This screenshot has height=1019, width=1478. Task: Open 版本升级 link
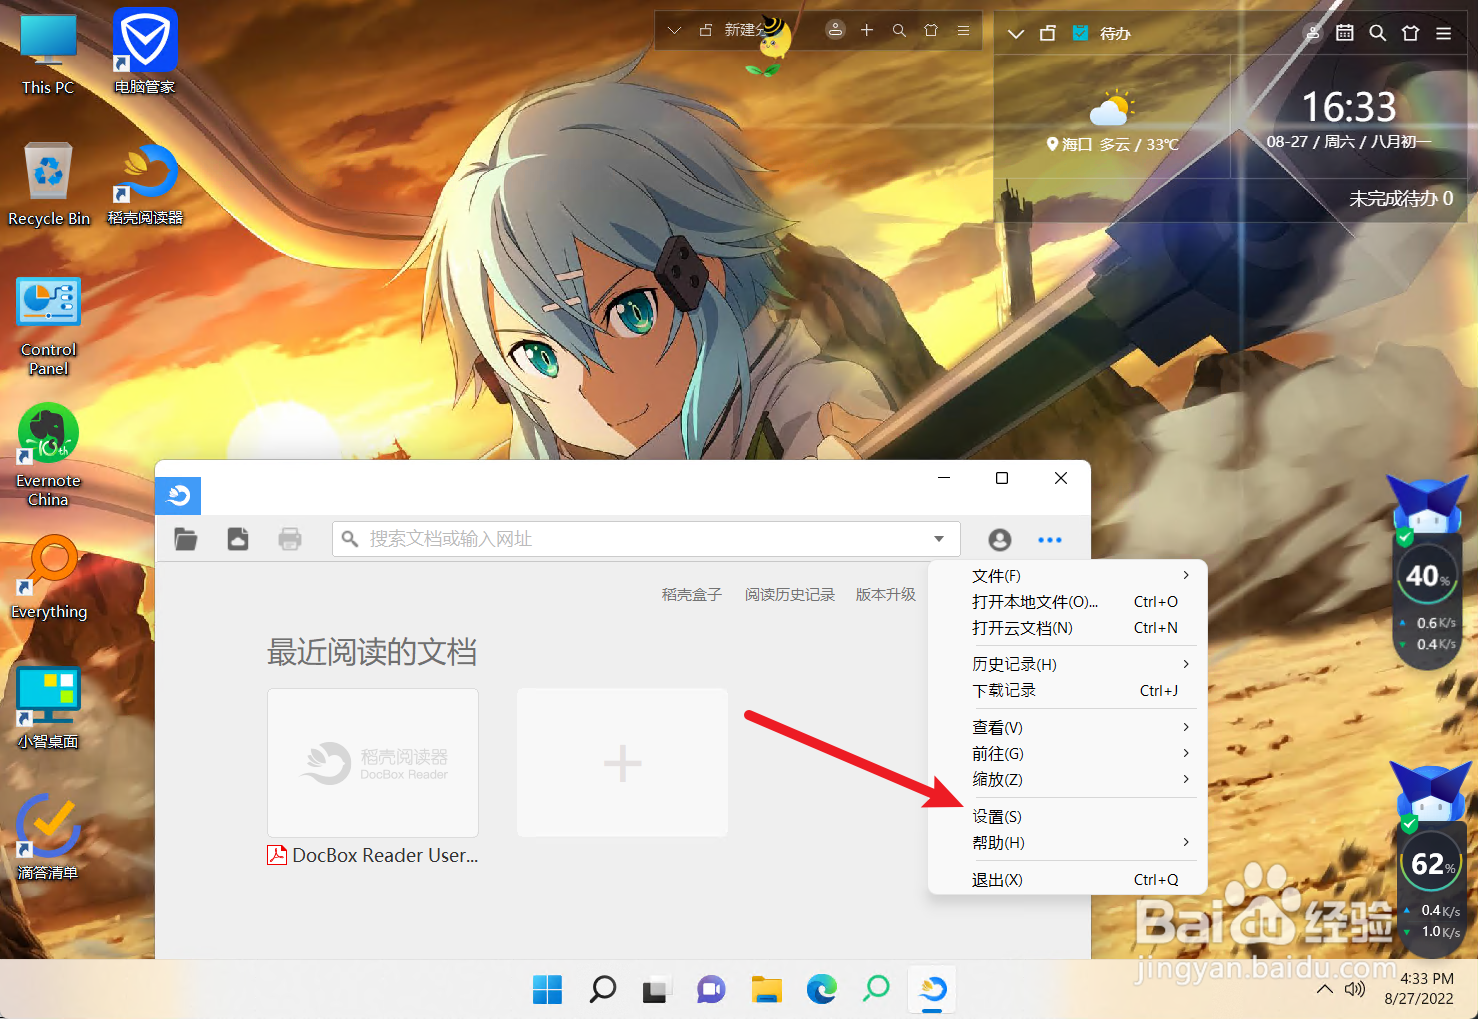click(x=886, y=595)
